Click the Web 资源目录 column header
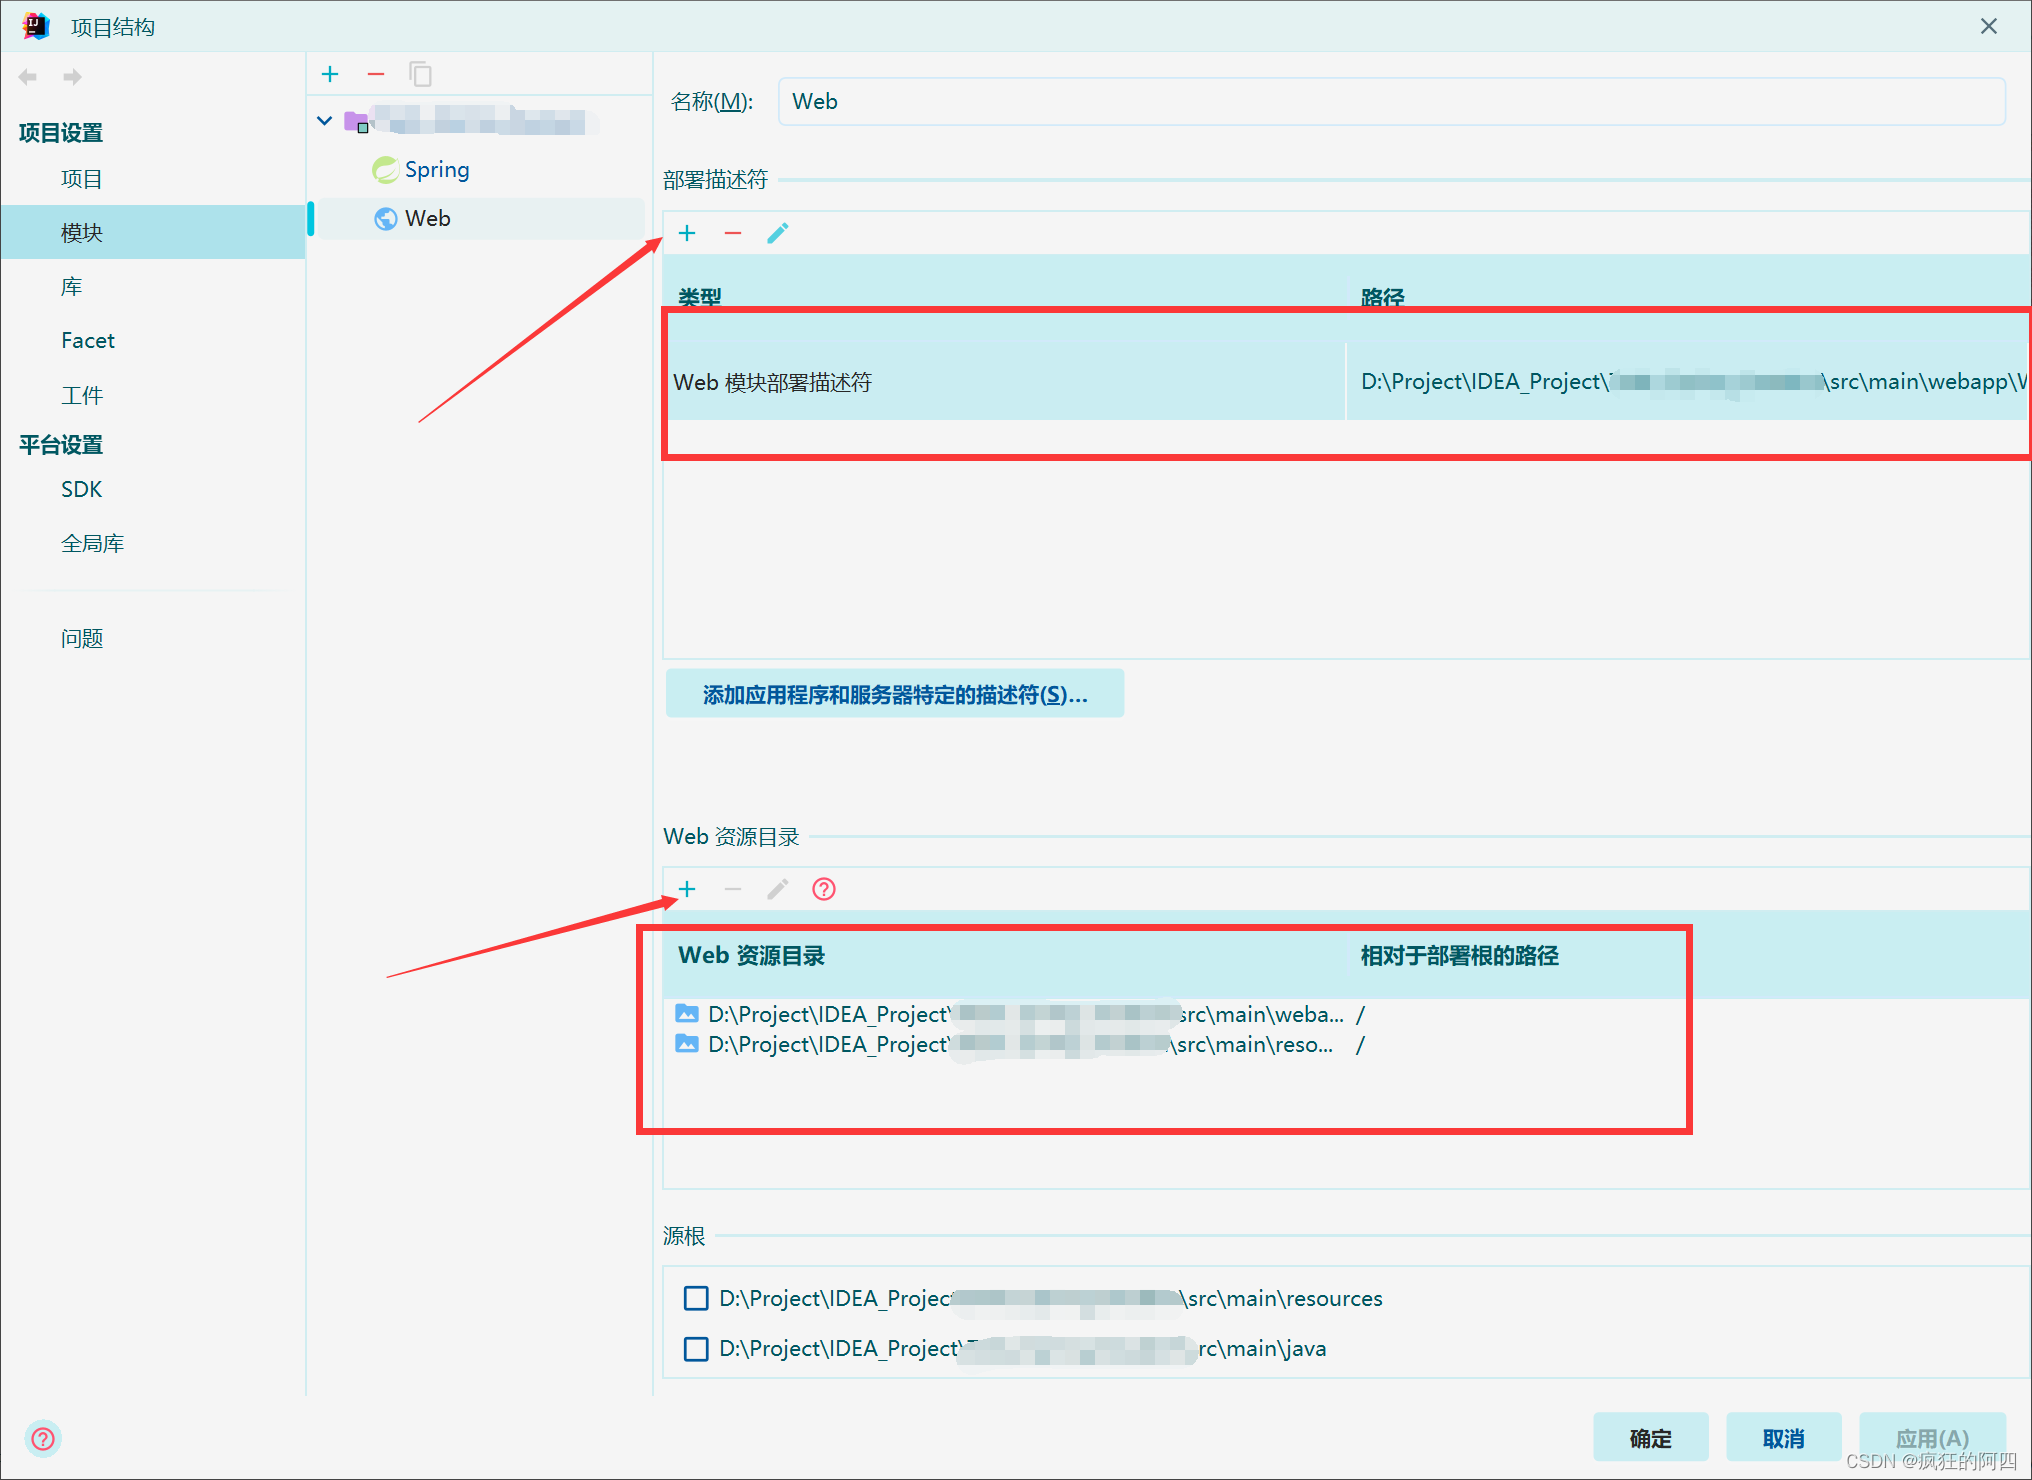Screen dimensions: 2032x1480 point(751,955)
